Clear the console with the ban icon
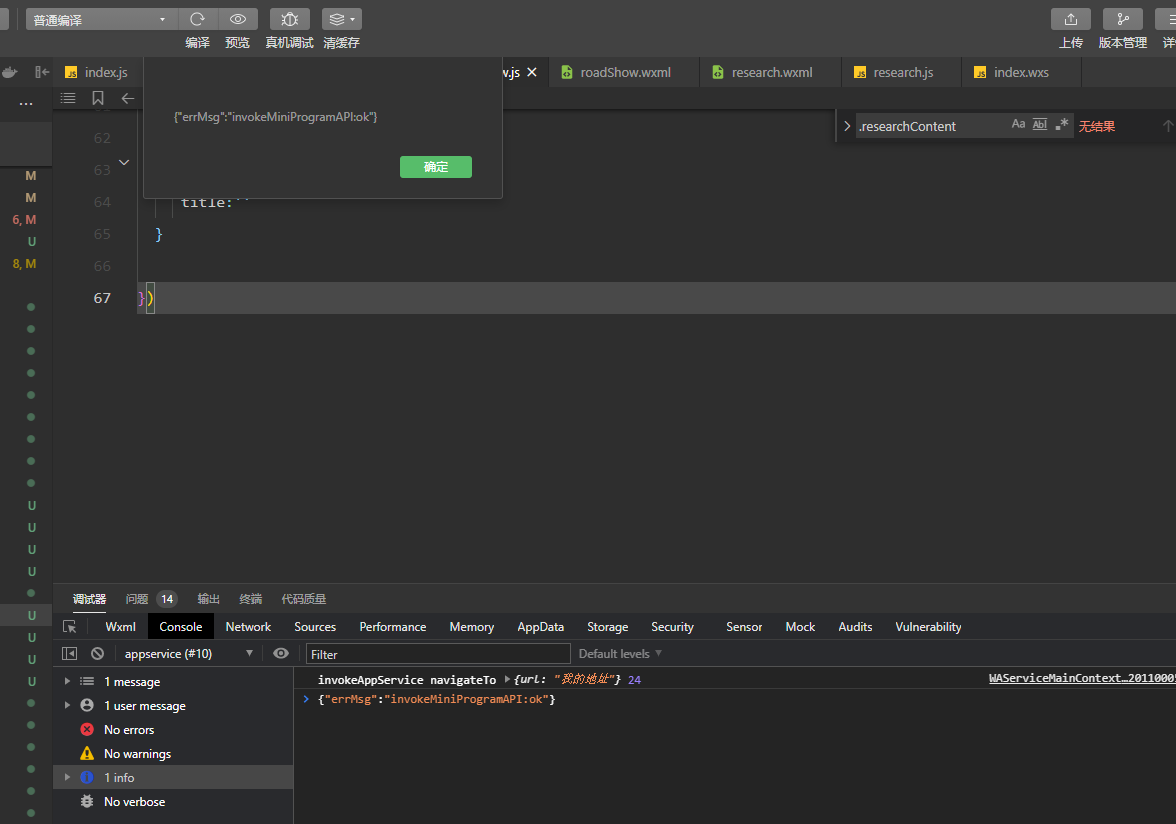1176x824 pixels. pos(98,654)
